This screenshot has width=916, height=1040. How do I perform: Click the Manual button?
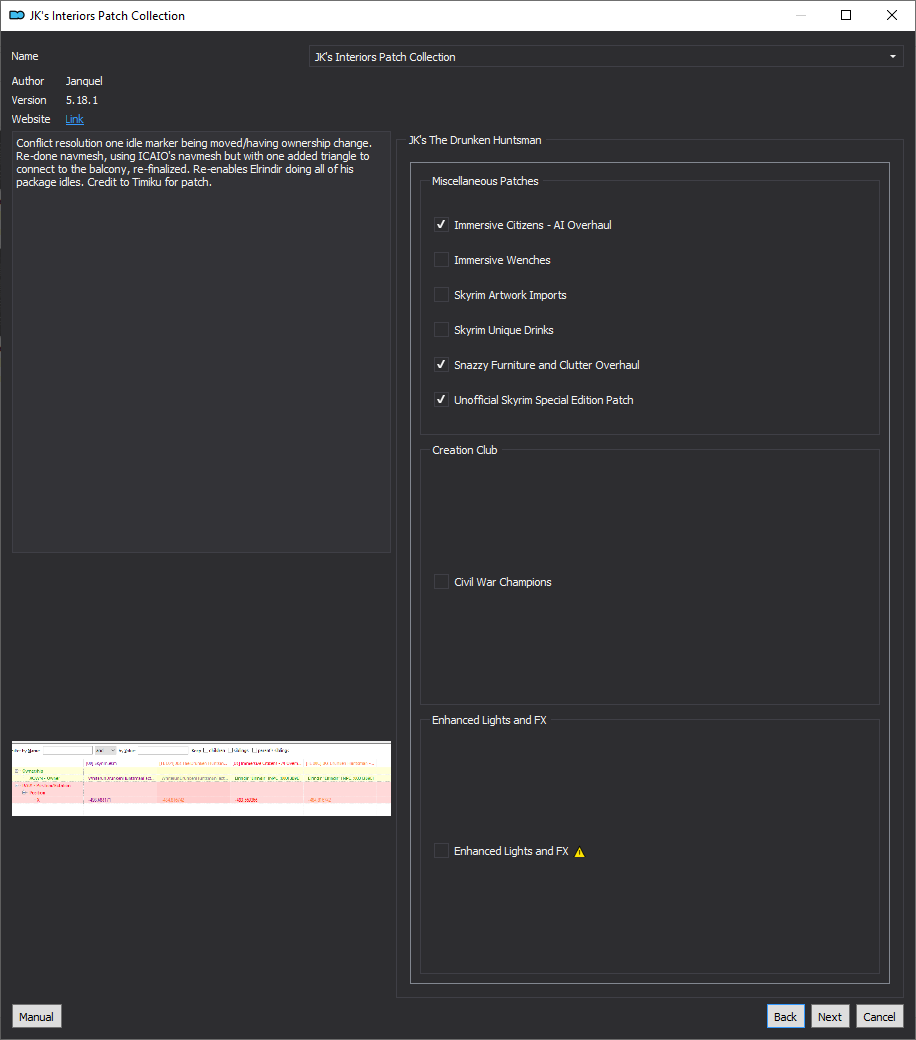36,1017
